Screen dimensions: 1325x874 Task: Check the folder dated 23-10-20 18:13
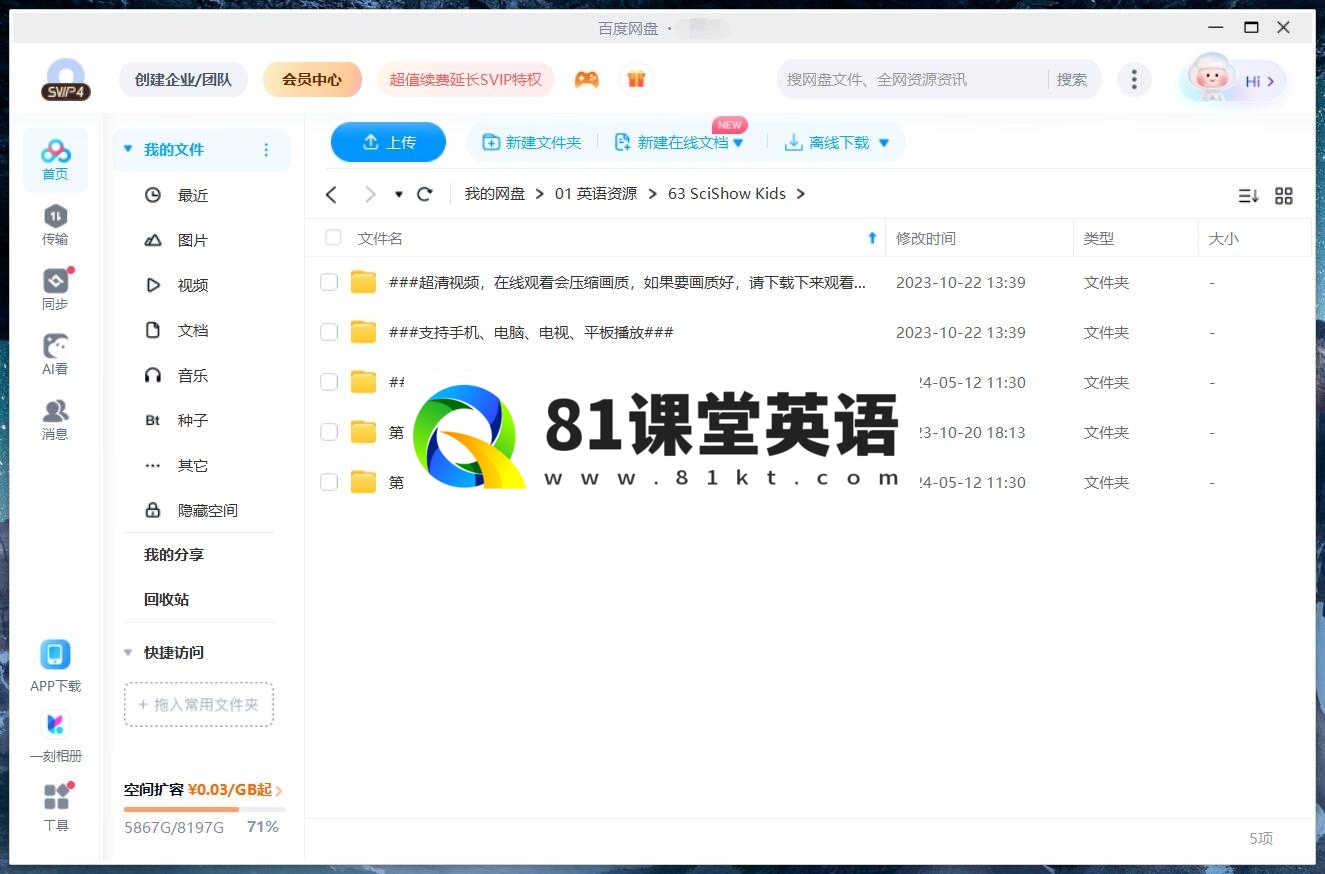[x=329, y=432]
